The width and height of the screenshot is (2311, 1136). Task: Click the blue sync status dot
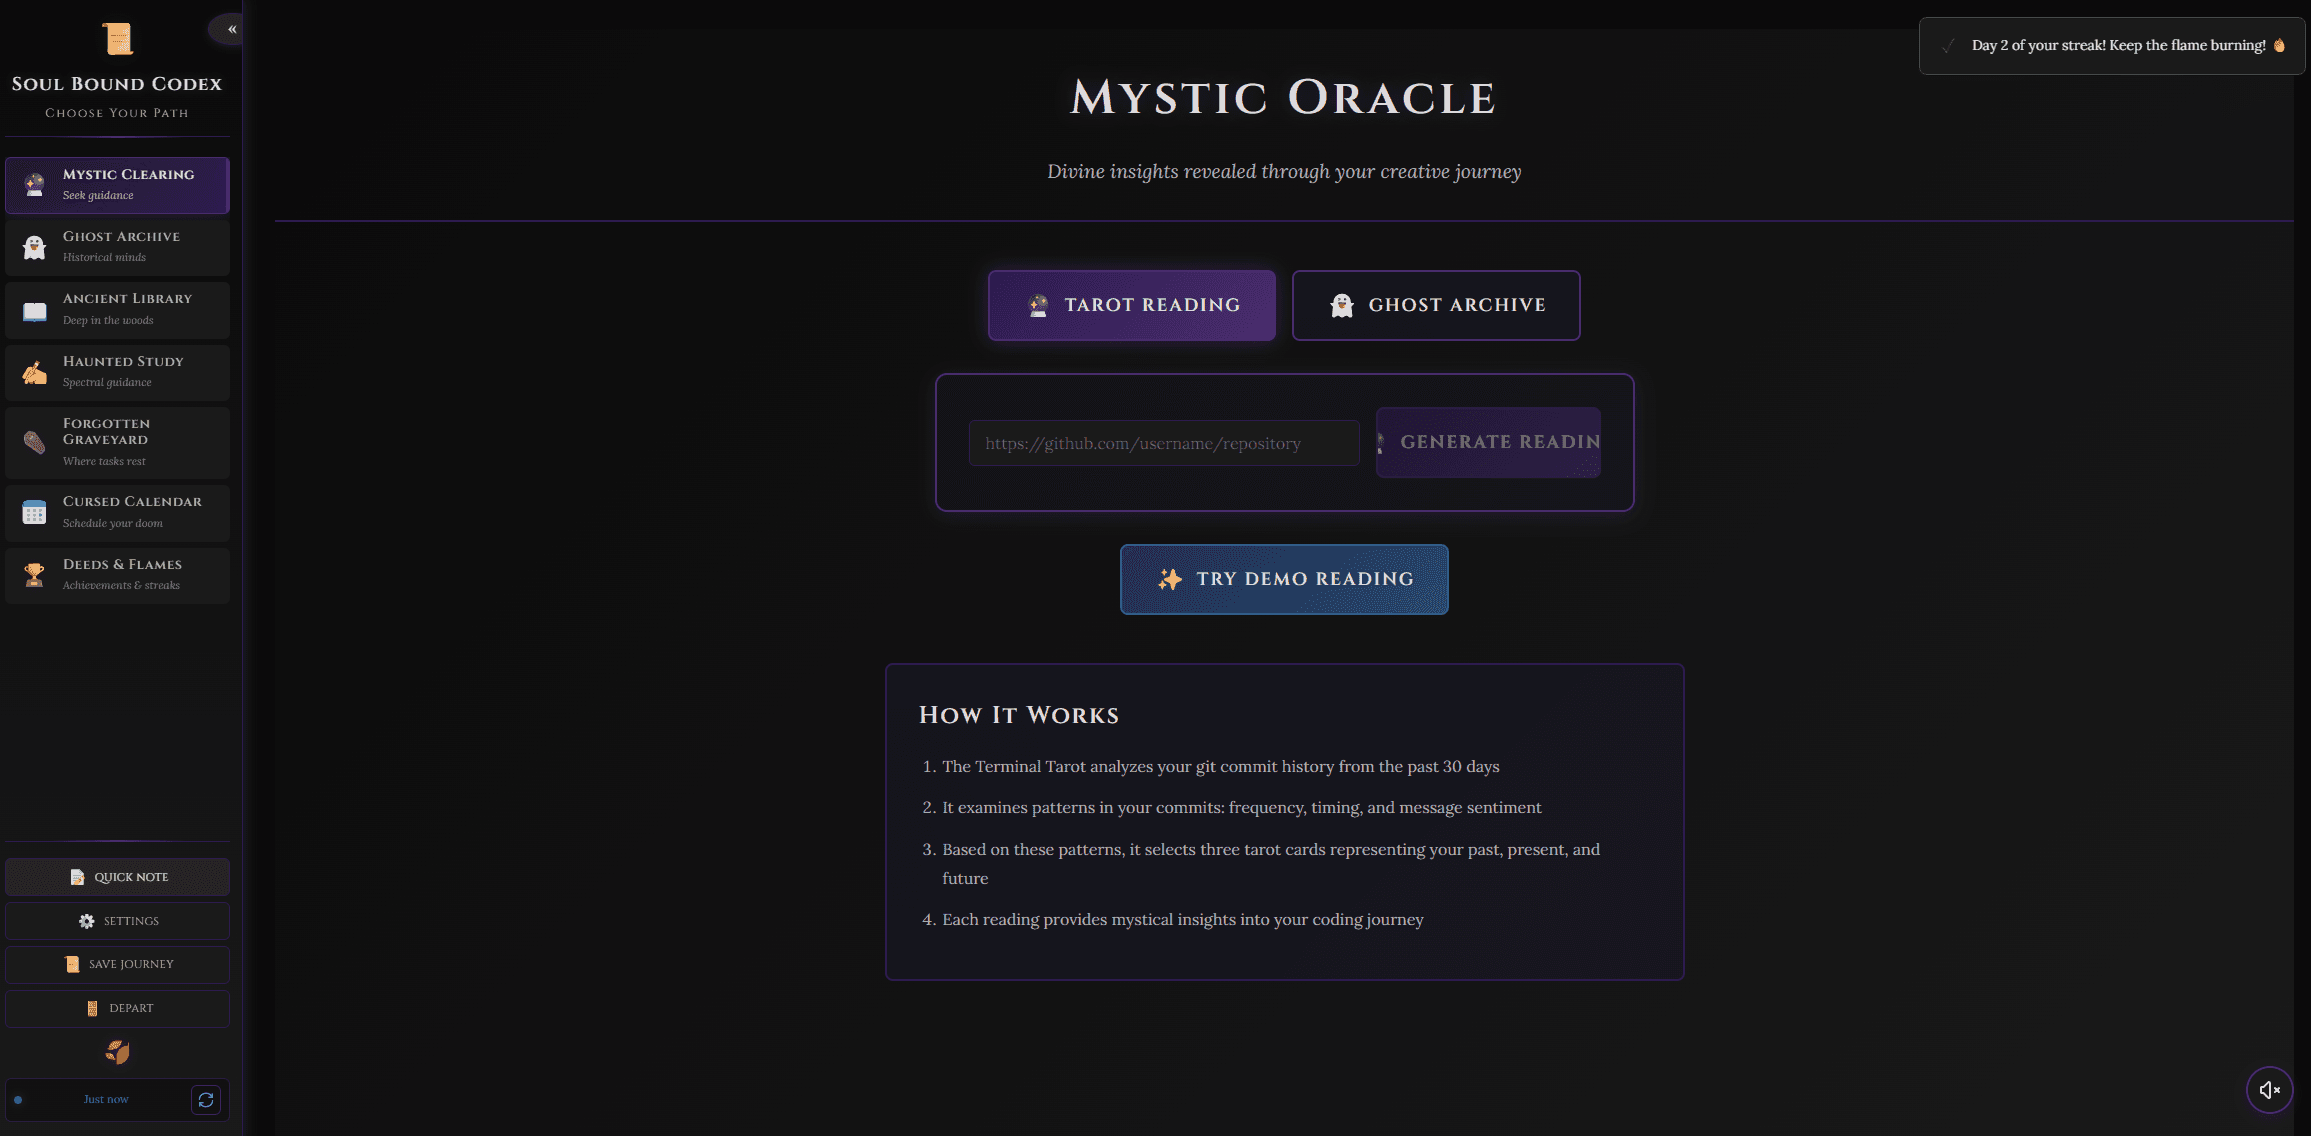point(18,1100)
